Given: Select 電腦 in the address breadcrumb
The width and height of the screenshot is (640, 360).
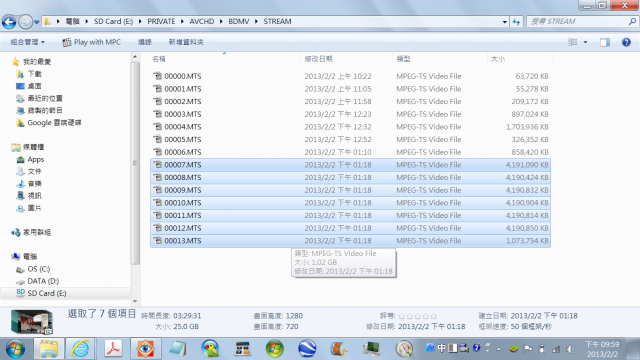Looking at the screenshot, I should [73, 22].
